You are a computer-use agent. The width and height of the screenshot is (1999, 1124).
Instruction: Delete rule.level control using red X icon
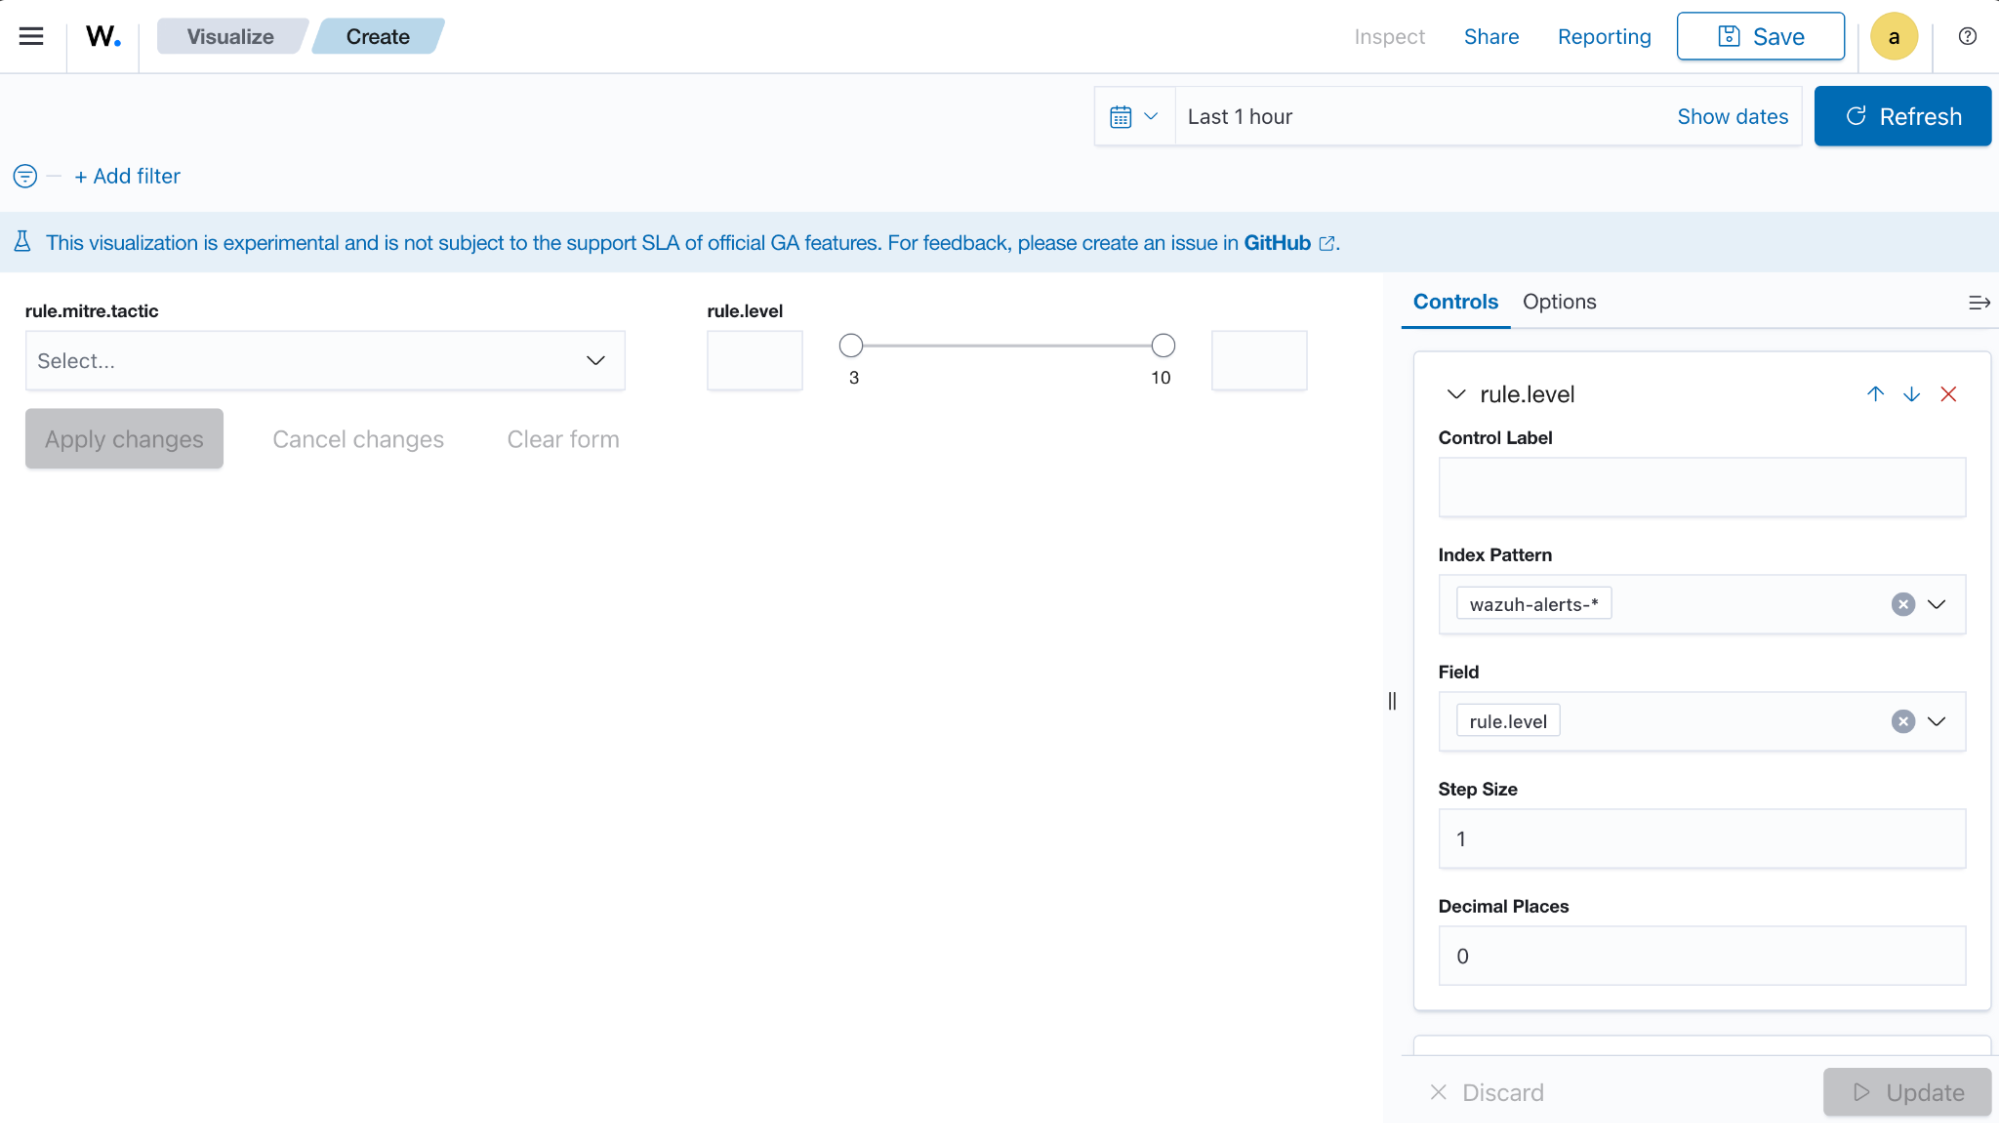point(1948,394)
